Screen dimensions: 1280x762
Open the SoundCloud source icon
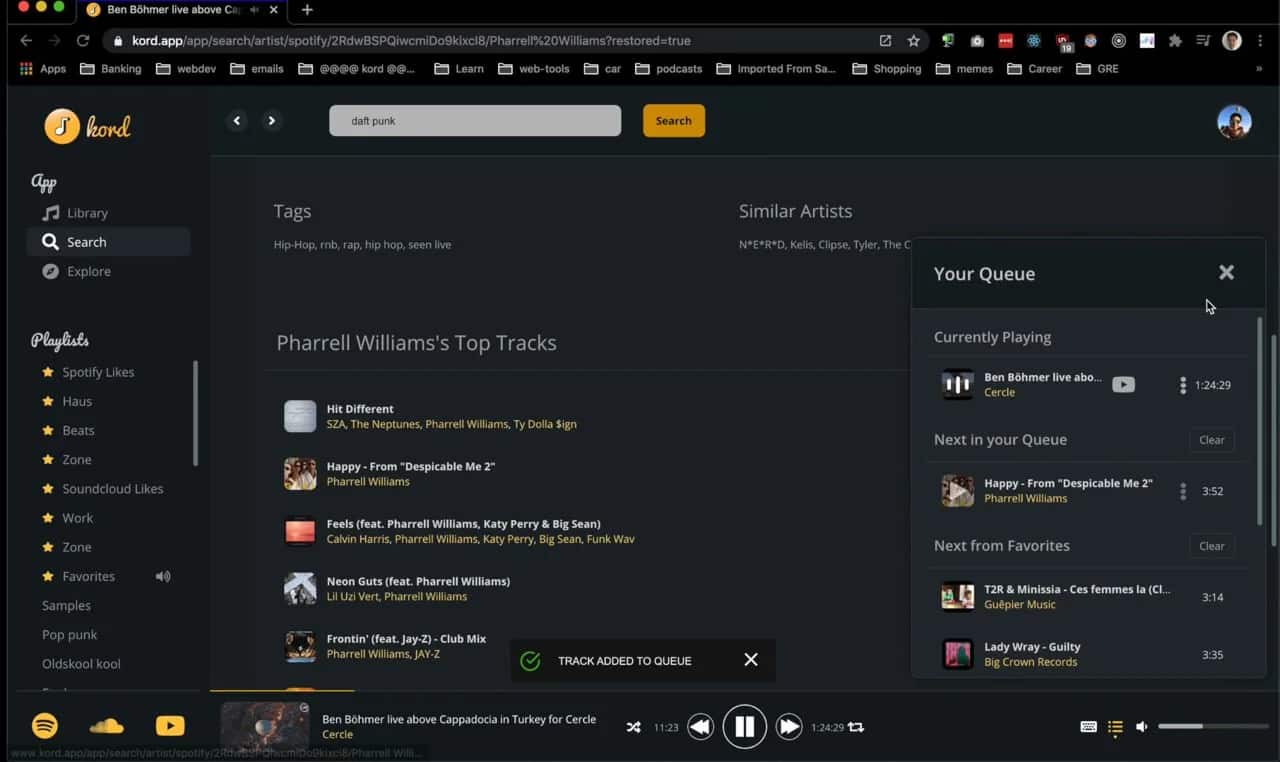[x=107, y=726]
